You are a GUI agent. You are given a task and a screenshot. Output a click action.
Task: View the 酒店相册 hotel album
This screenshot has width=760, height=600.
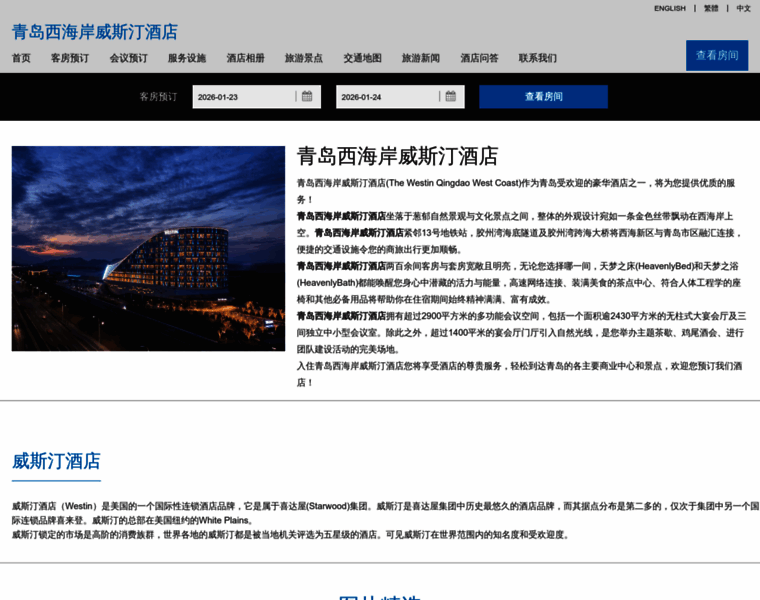pyautogui.click(x=245, y=58)
